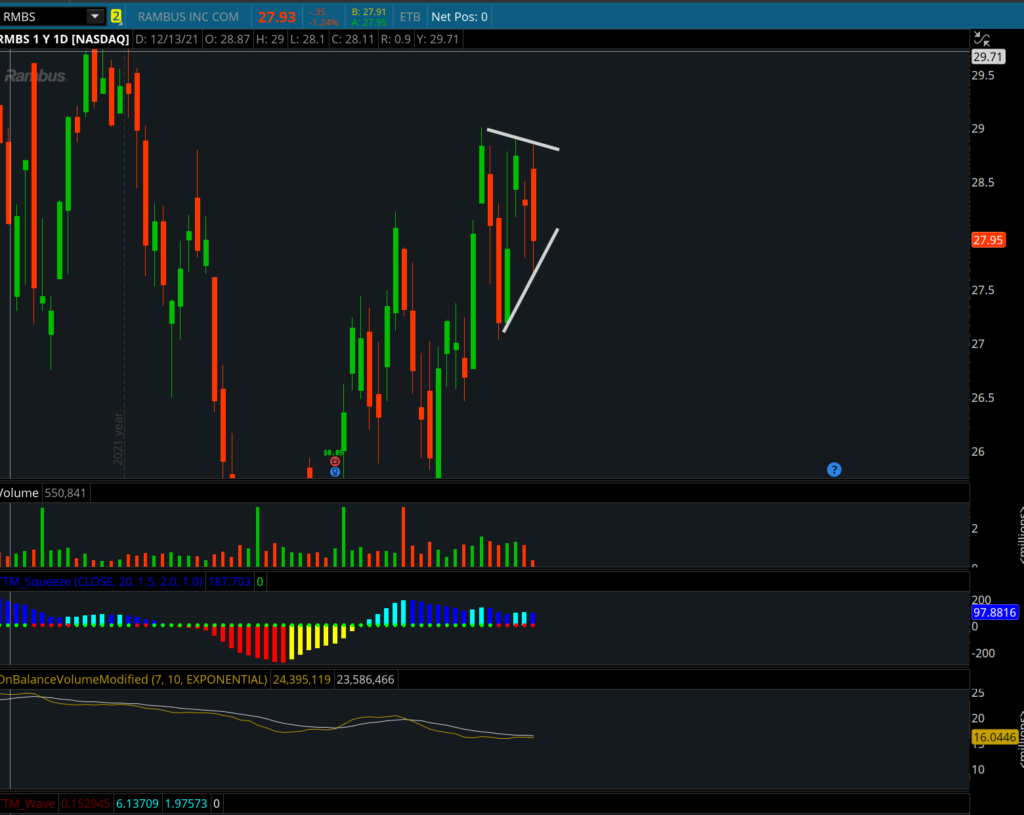1024x815 pixels.
Task: Click the close value C: 28.11
Action: [353, 39]
